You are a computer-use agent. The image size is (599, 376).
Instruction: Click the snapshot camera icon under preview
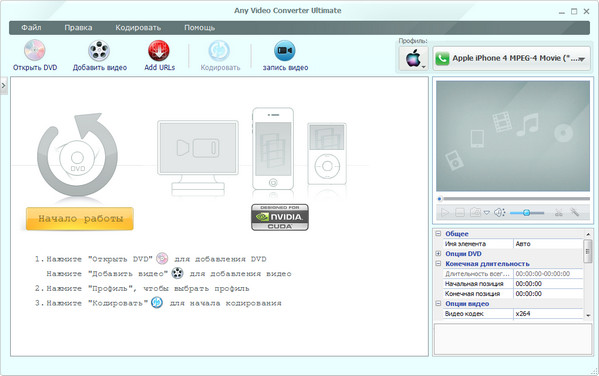pos(475,212)
